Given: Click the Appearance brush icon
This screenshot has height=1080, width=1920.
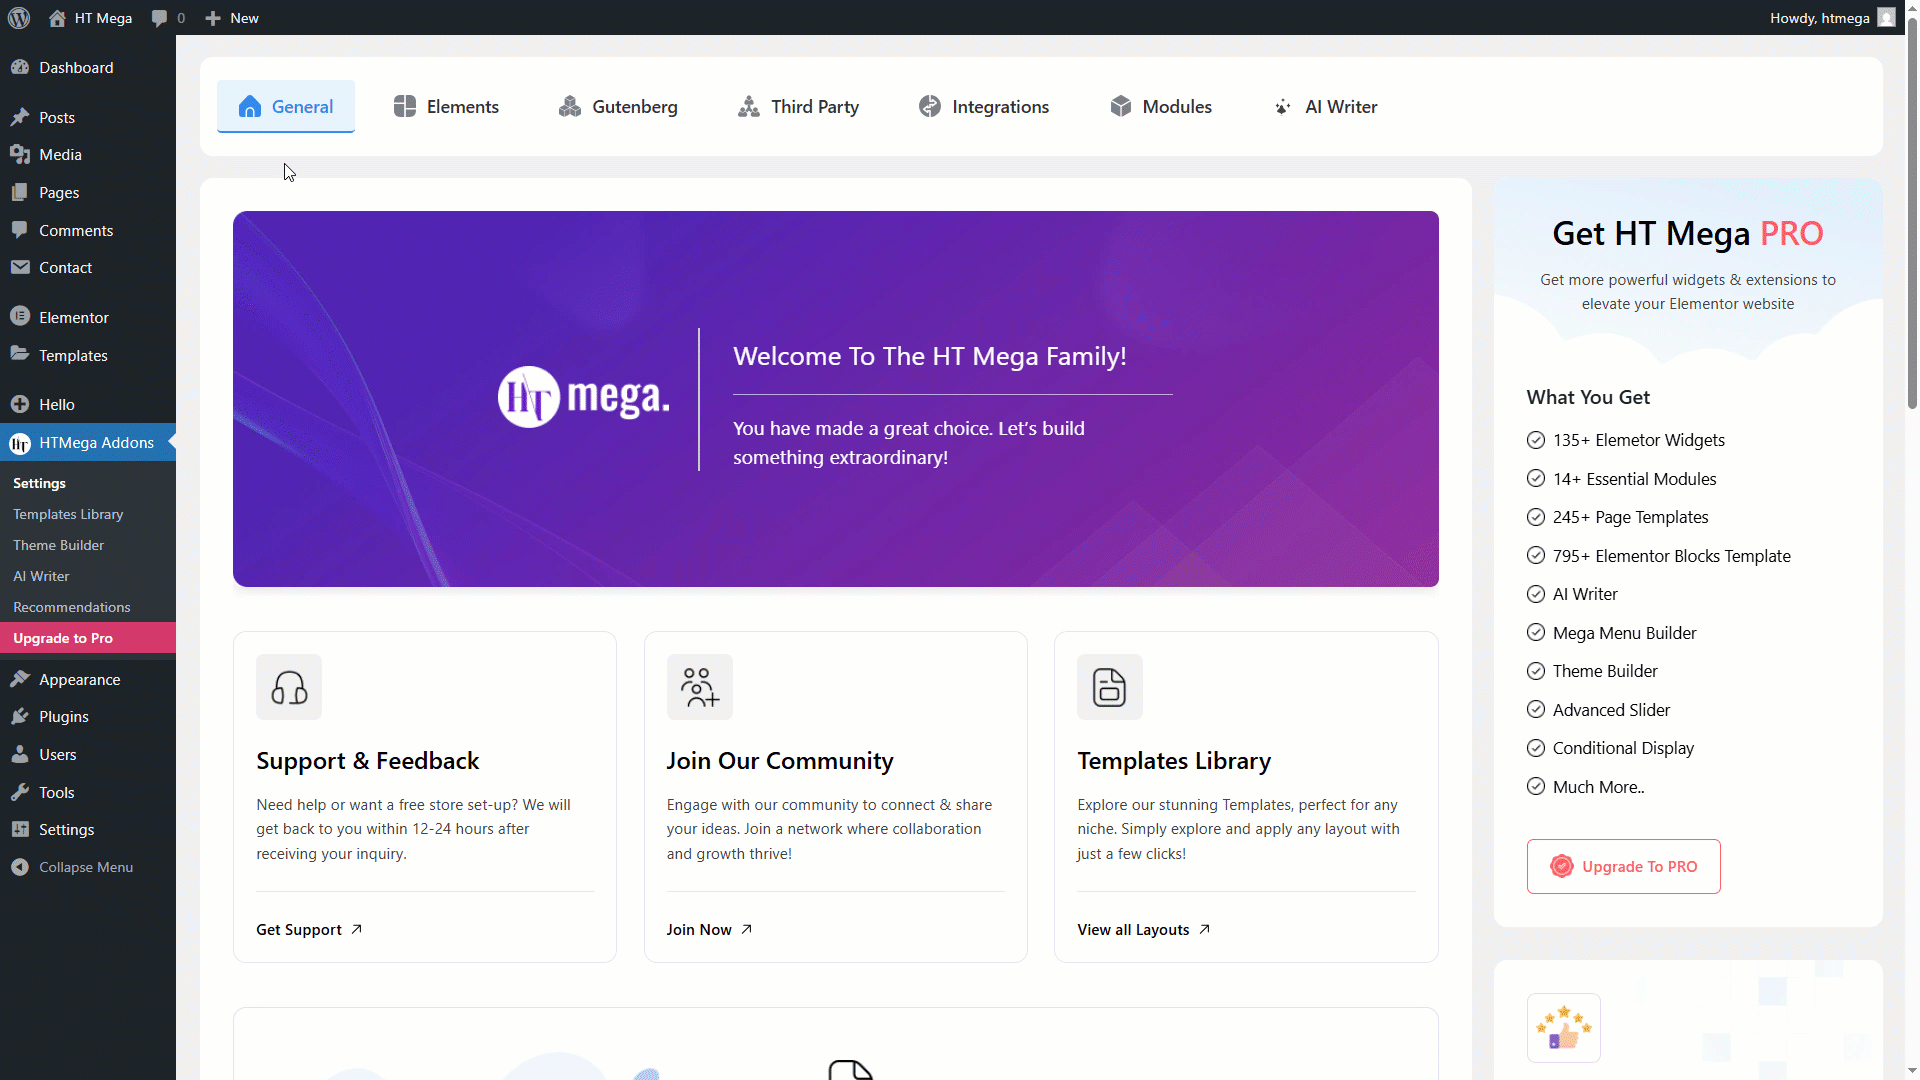Looking at the screenshot, I should (x=20, y=679).
